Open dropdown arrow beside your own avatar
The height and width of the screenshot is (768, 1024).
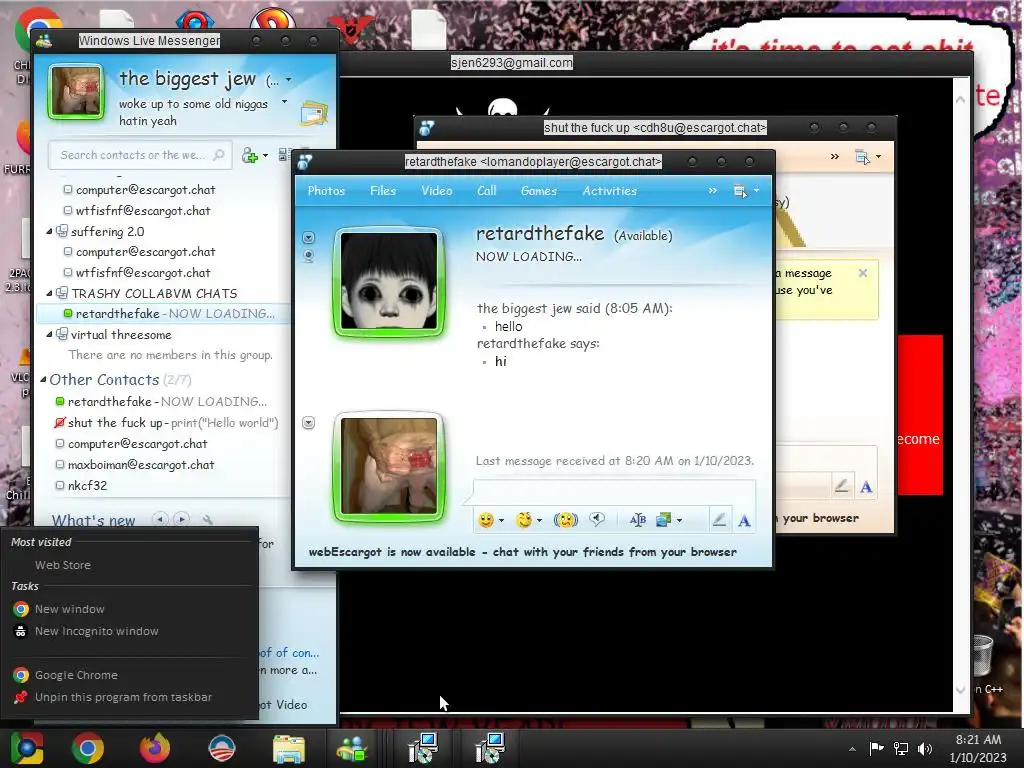point(309,423)
